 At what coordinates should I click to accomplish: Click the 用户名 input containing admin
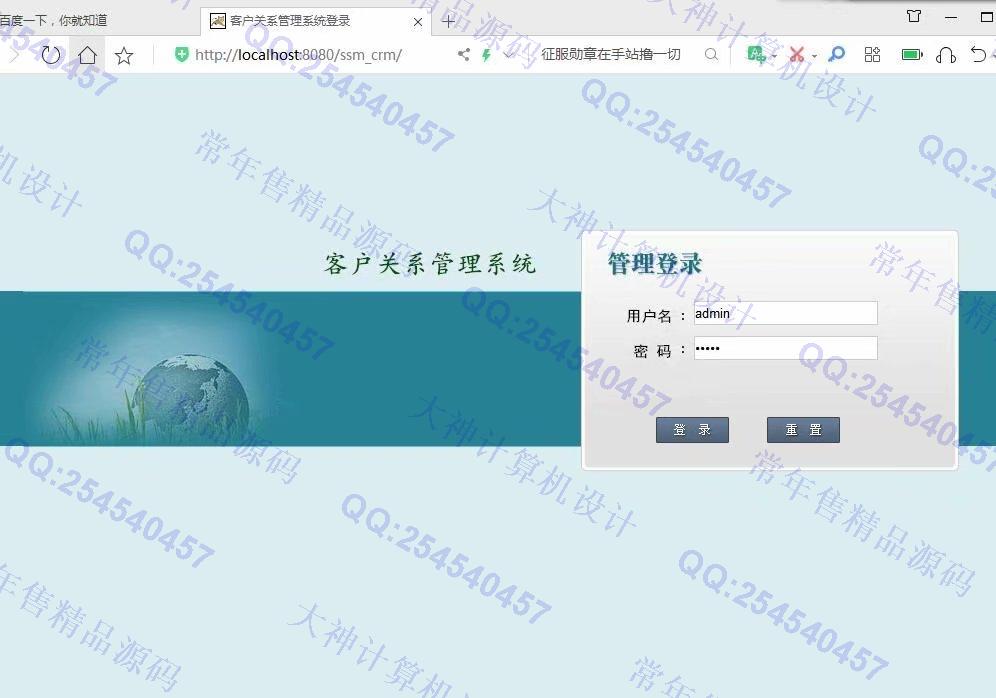786,313
